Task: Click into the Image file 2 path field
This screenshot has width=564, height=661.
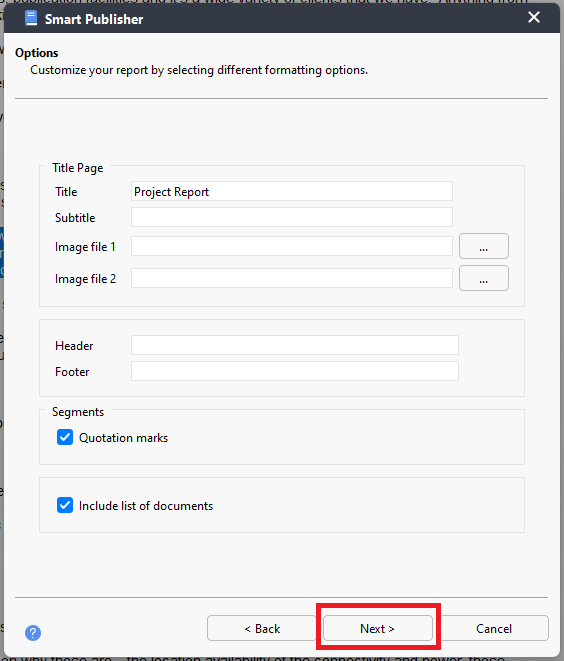Action: pos(292,278)
